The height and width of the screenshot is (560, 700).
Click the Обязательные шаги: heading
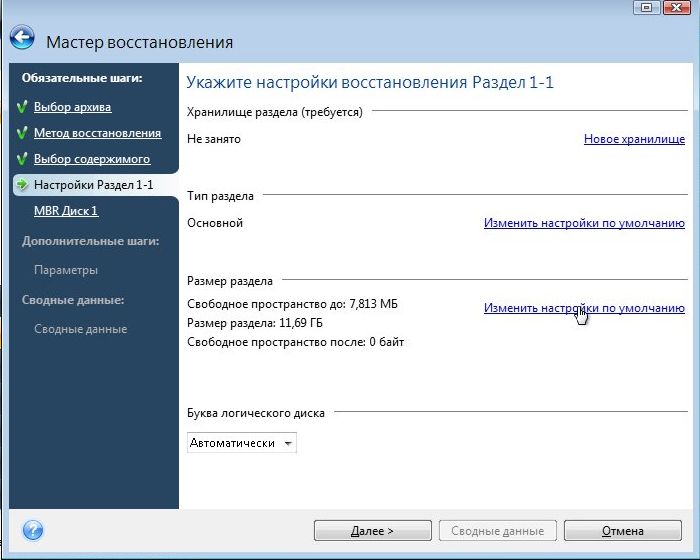click(x=82, y=78)
